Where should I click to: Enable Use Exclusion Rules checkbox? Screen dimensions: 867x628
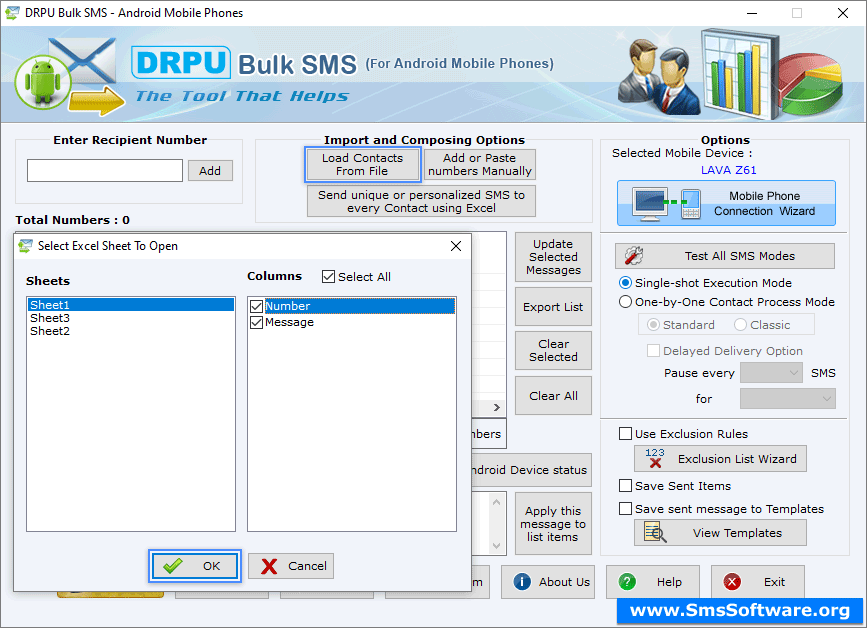(625, 434)
